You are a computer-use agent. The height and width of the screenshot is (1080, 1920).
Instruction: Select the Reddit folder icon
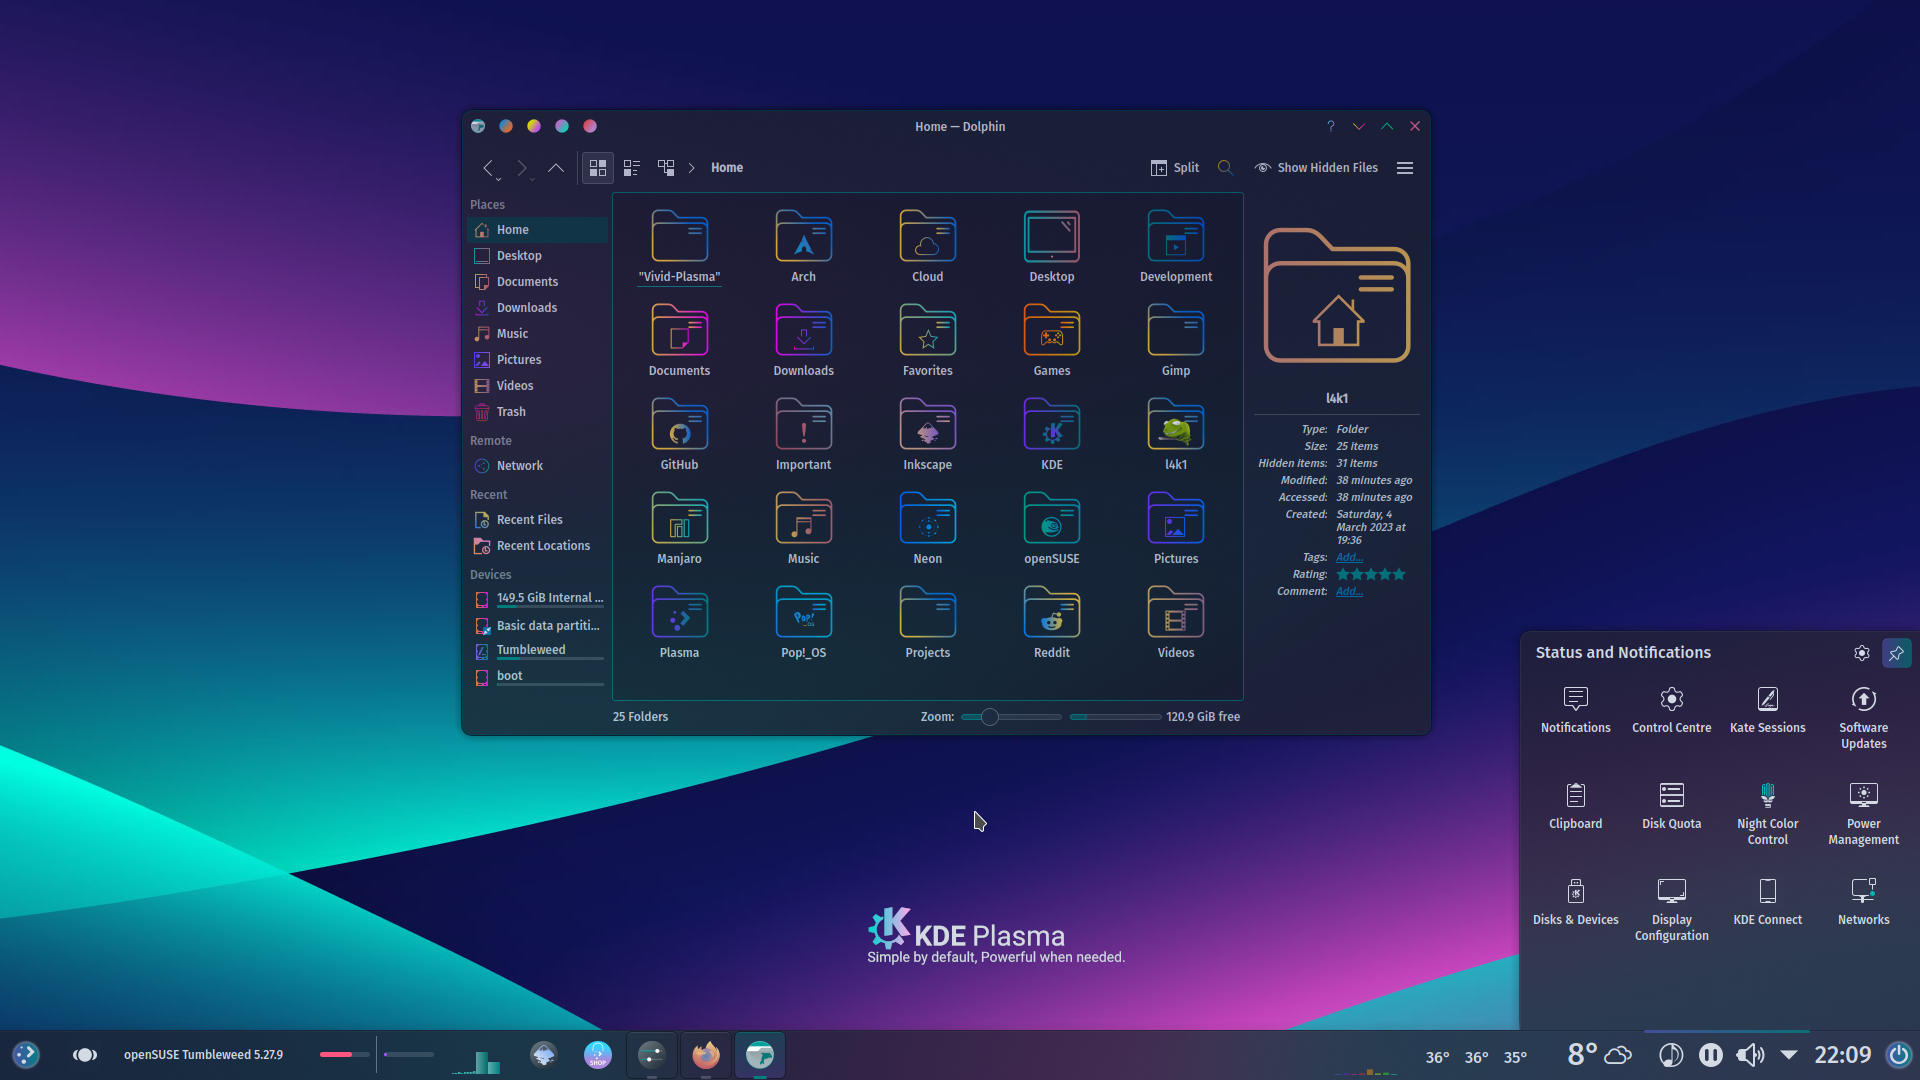1051,612
